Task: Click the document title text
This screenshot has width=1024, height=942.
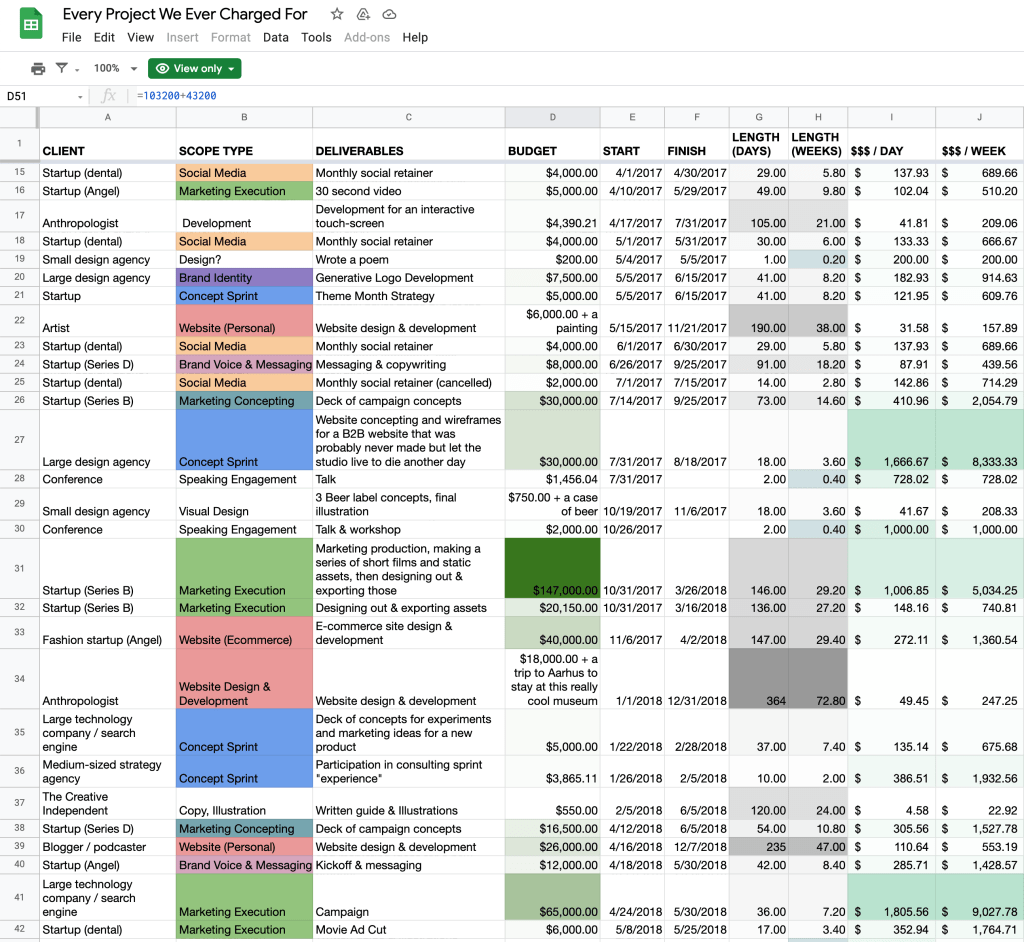Action: [185, 15]
